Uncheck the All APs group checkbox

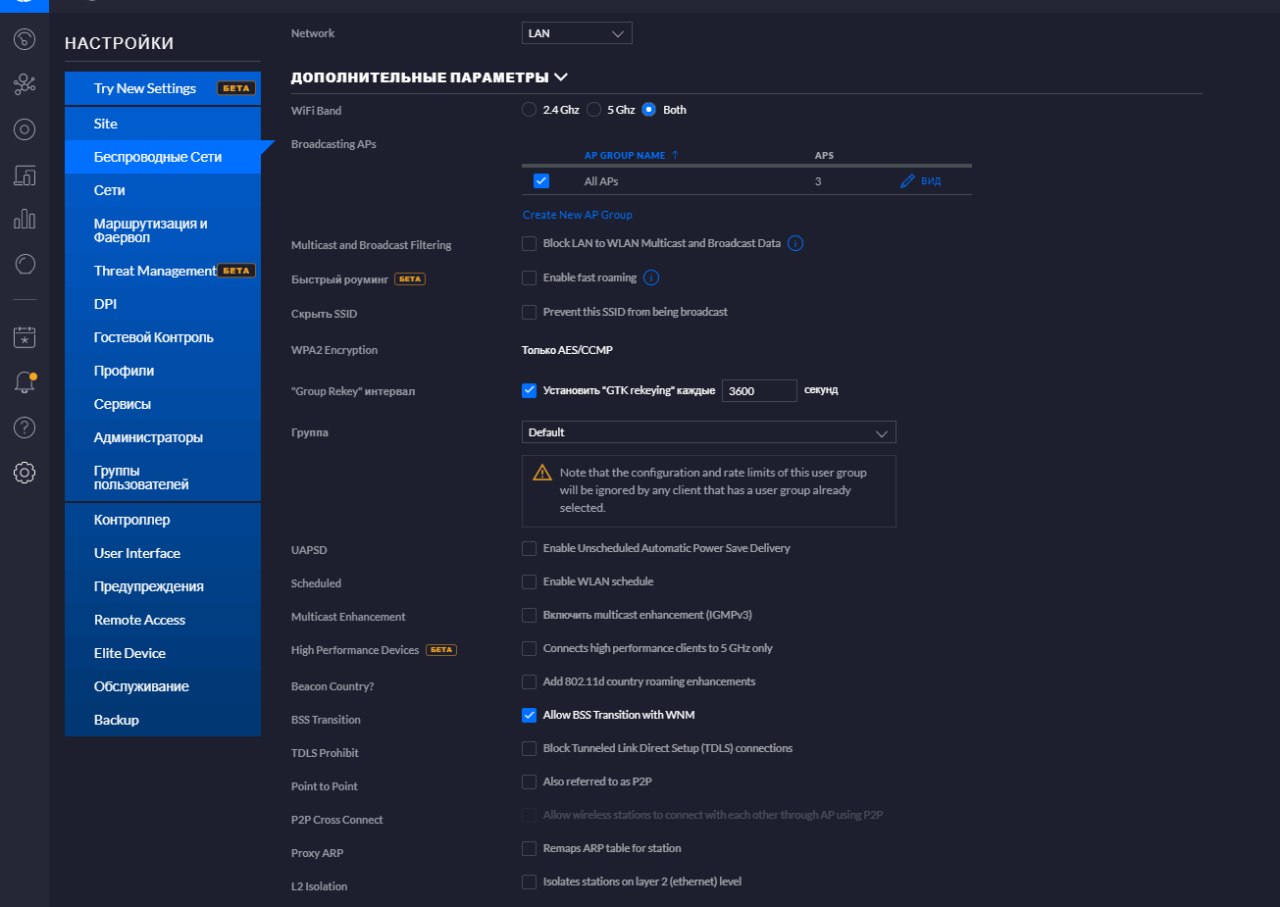pyautogui.click(x=541, y=181)
